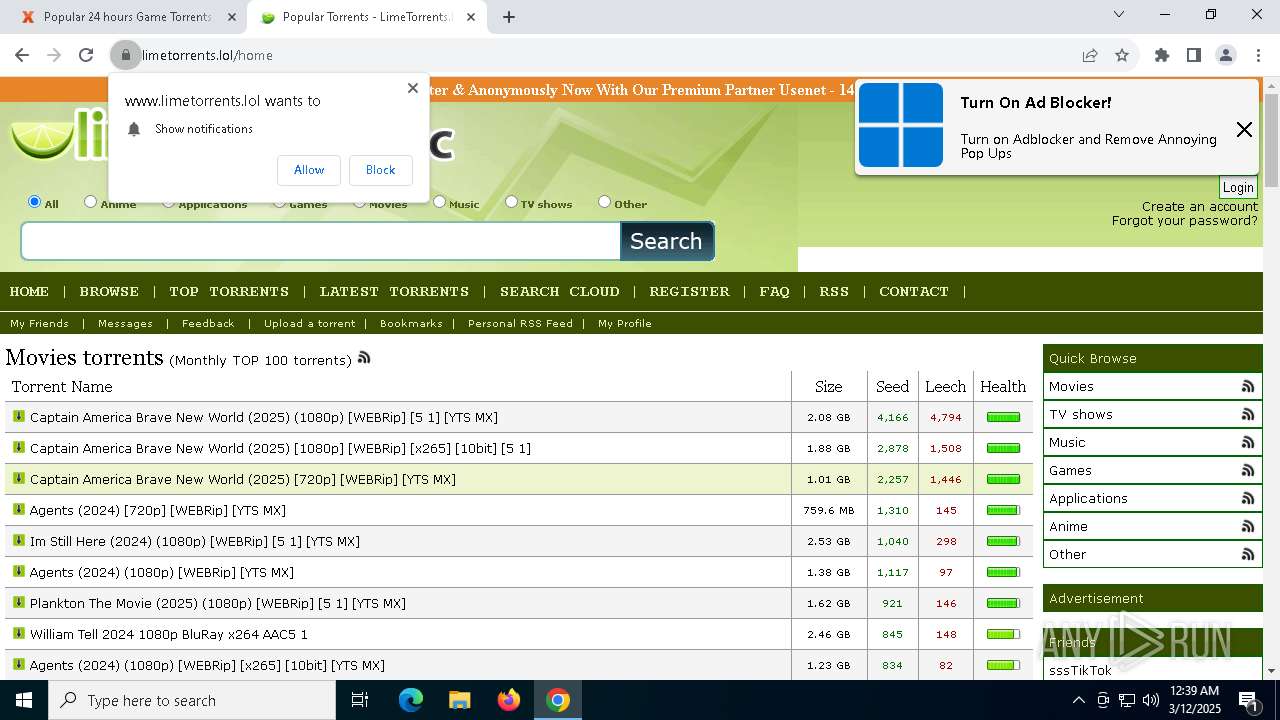Click health bar of William Tell 2024 row
The image size is (1280, 720).
tap(1003, 634)
